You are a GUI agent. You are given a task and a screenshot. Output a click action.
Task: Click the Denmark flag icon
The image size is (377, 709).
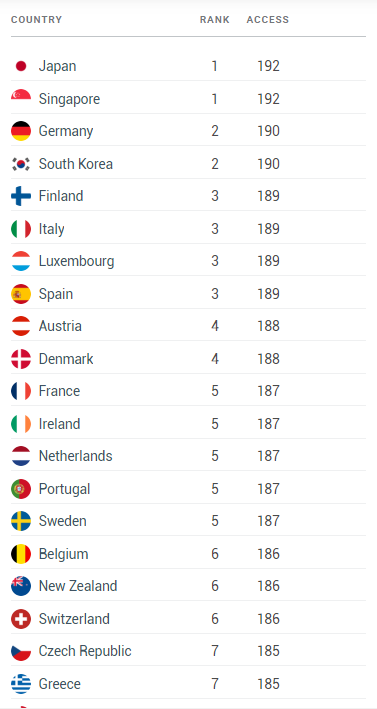tap(21, 359)
